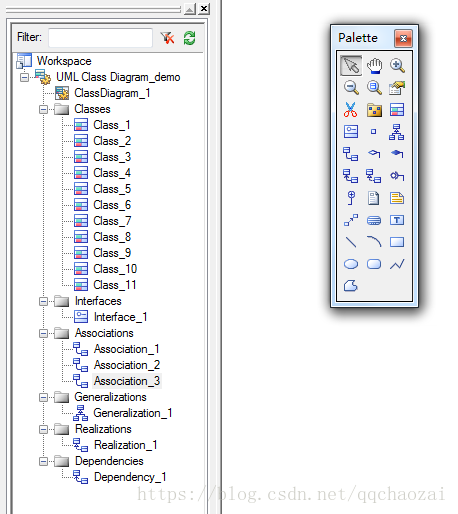
Task: Refresh the browser using green arrows icon
Action: click(190, 38)
